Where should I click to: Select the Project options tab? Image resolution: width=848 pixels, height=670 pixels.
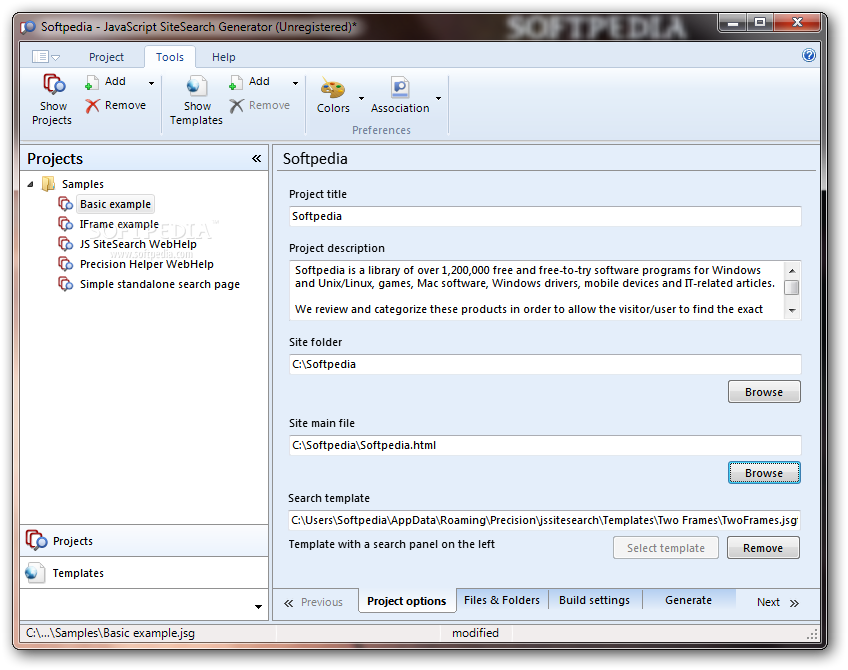pos(407,601)
